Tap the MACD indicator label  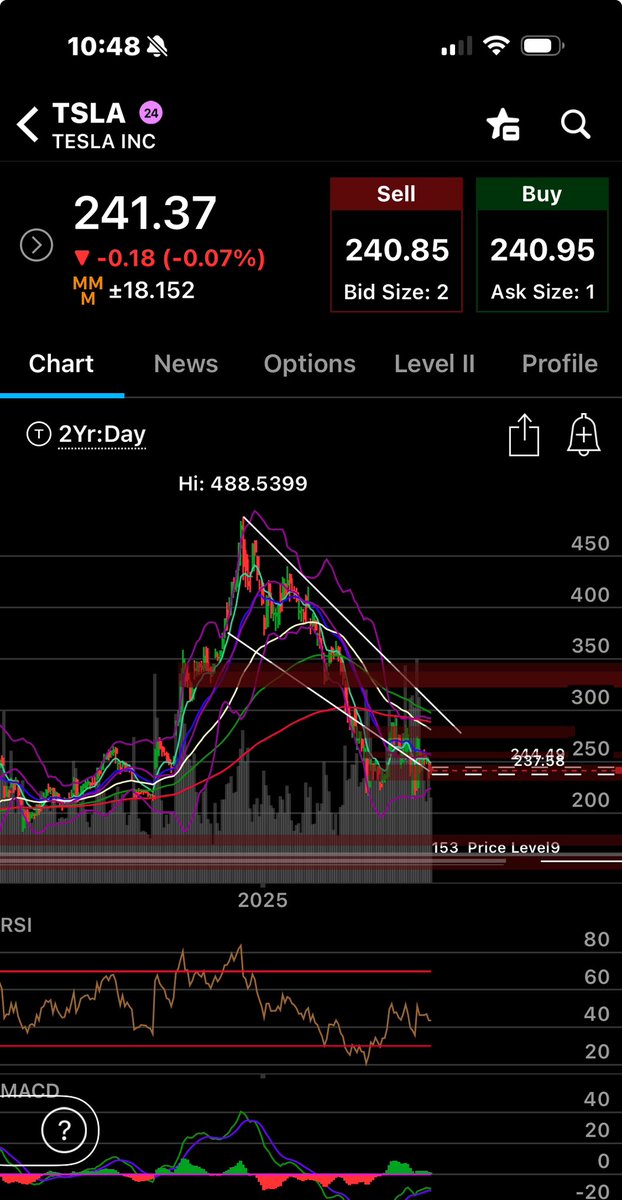30,1090
